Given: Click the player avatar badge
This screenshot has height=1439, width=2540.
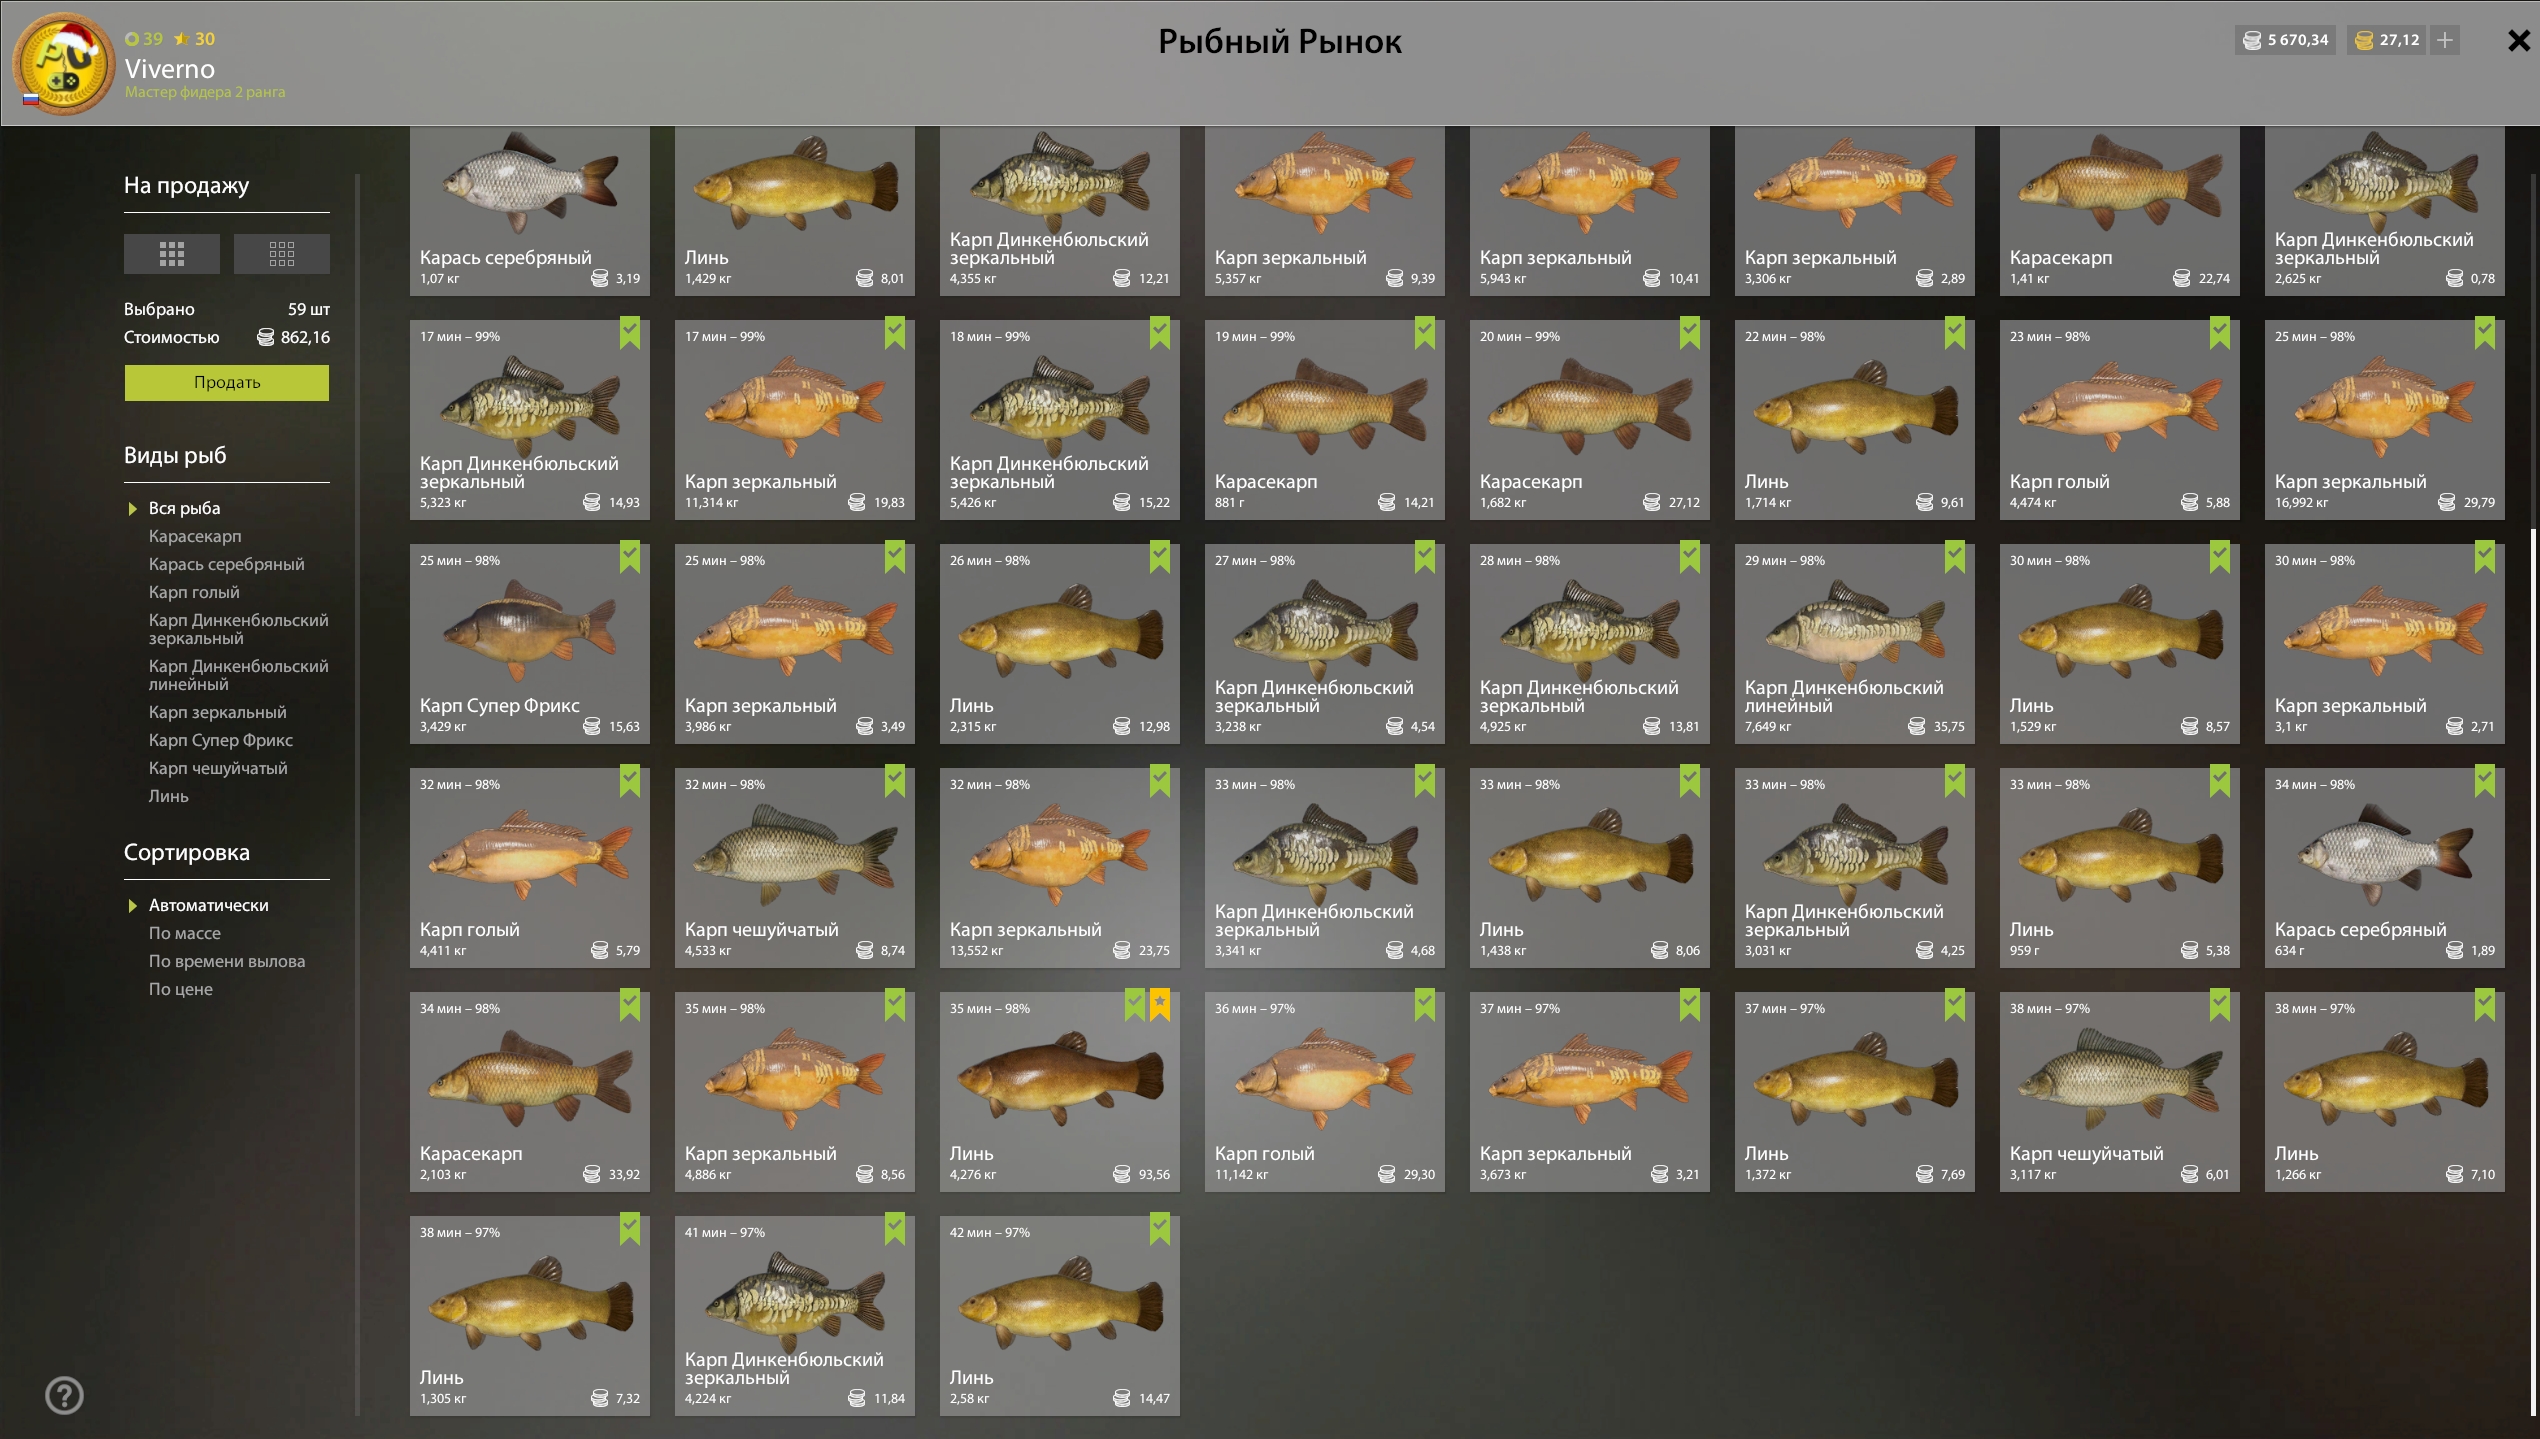Looking at the screenshot, I should click(x=63, y=65).
